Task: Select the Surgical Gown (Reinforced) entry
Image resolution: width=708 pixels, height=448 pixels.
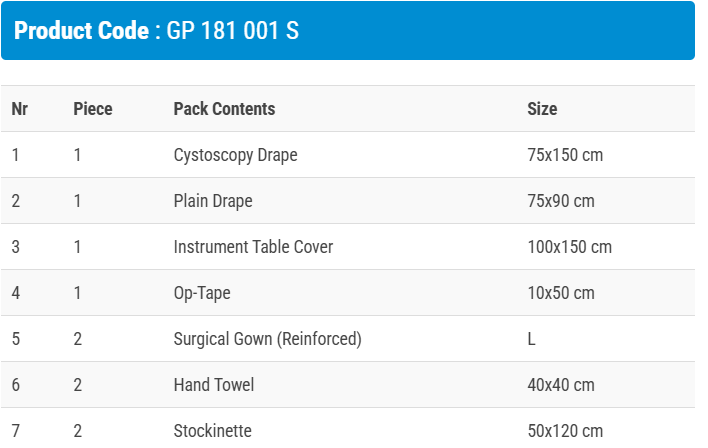Action: tap(267, 339)
